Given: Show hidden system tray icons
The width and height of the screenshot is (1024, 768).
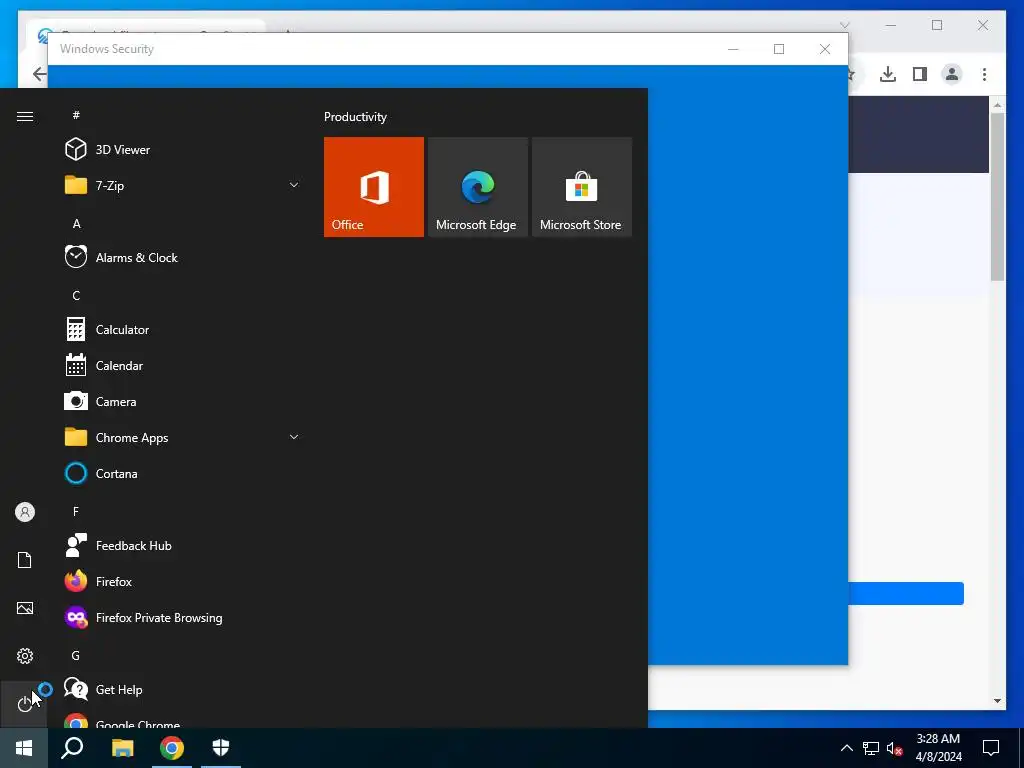Looking at the screenshot, I should tap(846, 748).
